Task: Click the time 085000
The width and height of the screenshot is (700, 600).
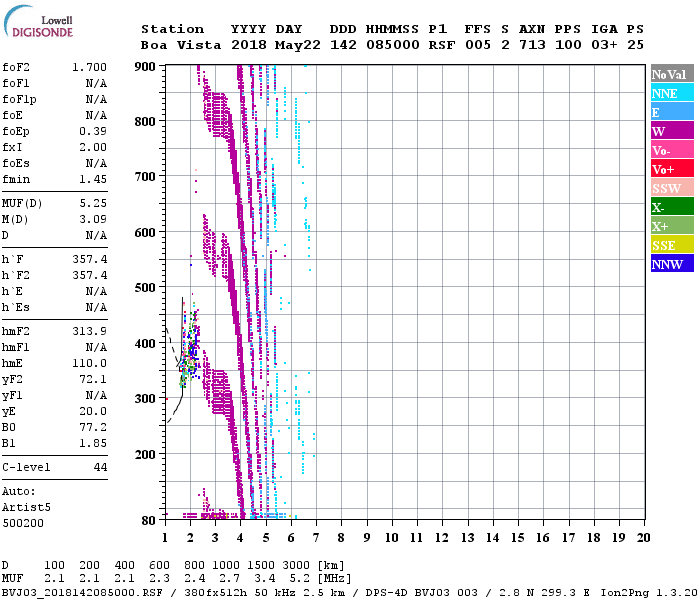Action: click(x=393, y=45)
